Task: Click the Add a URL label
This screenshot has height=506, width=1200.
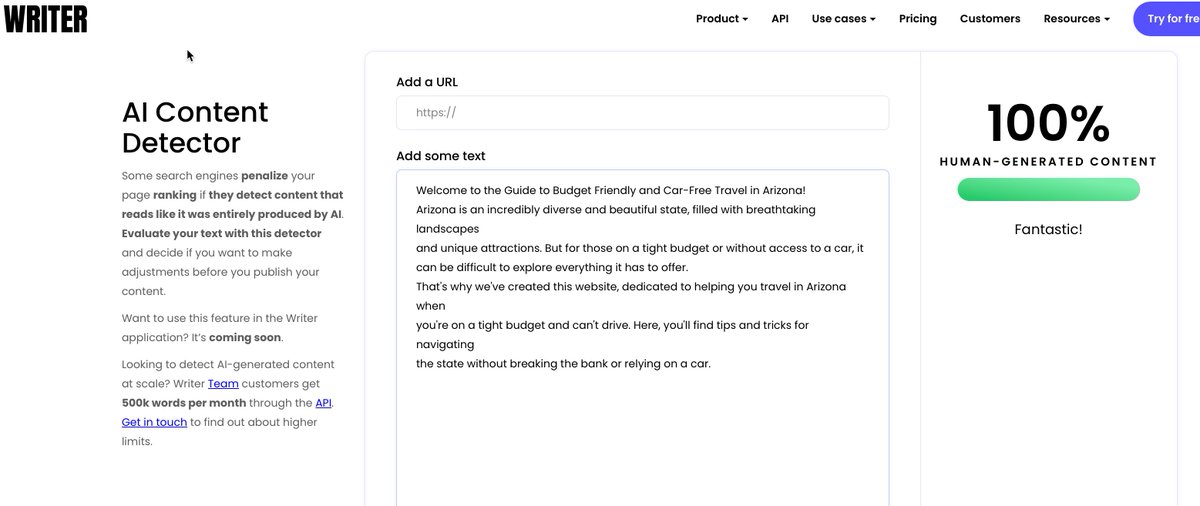Action: [x=427, y=82]
